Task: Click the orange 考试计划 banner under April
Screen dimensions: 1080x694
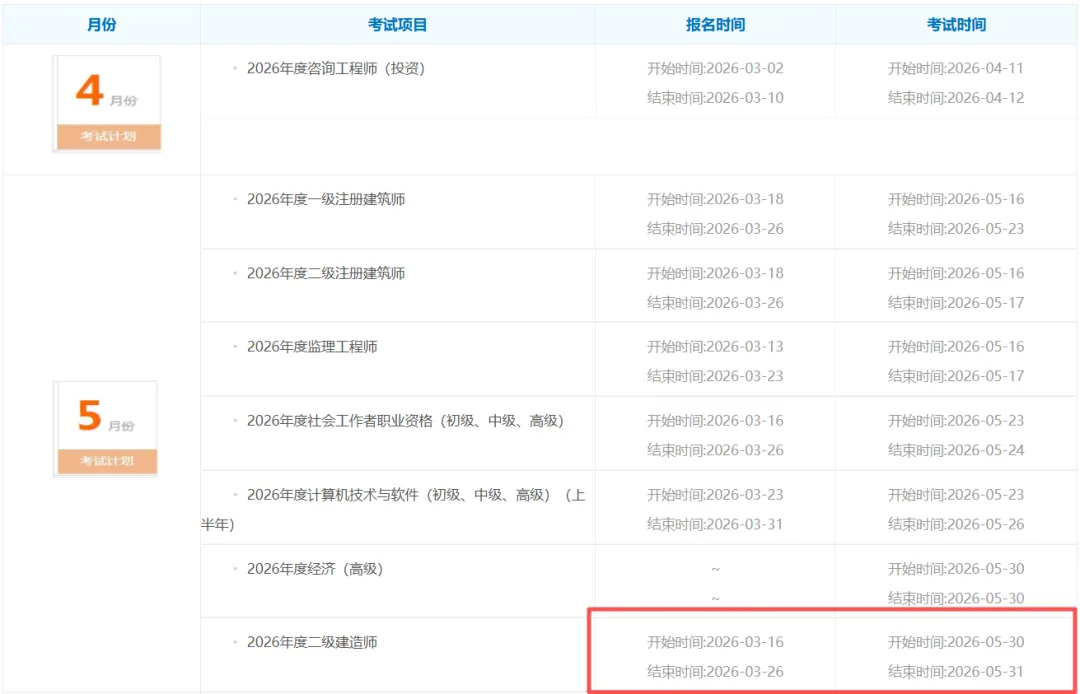Action: [x=106, y=137]
